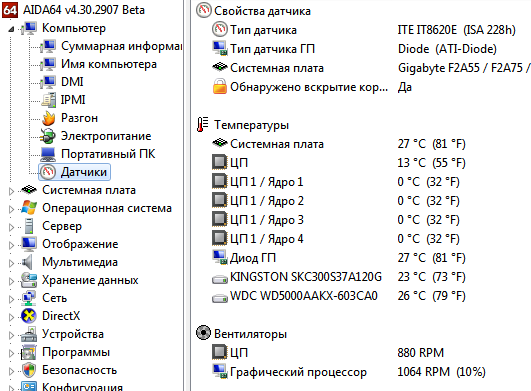Expand the Операционная система node
The image size is (531, 391).
click(11, 209)
